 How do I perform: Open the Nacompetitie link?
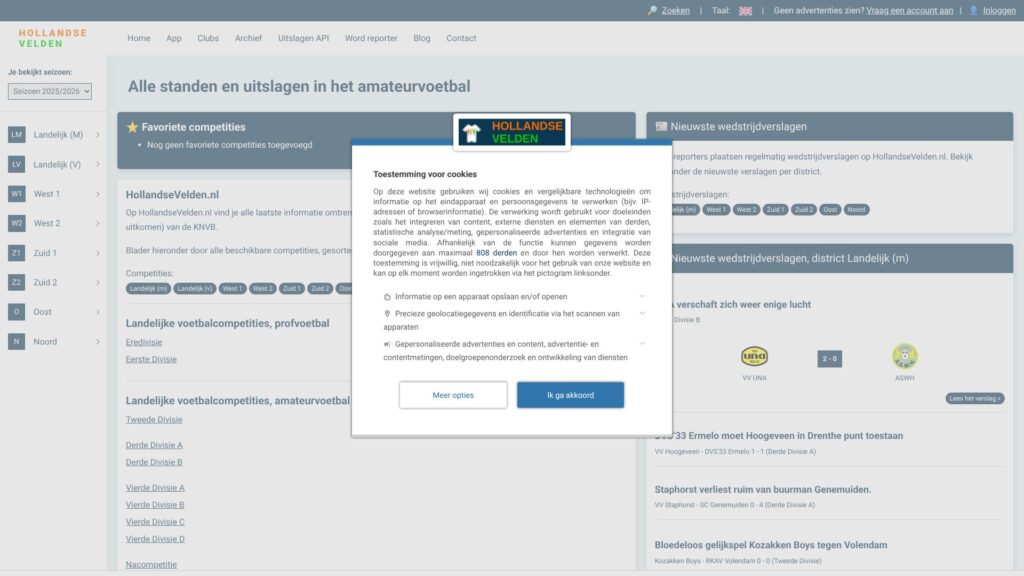click(x=151, y=564)
